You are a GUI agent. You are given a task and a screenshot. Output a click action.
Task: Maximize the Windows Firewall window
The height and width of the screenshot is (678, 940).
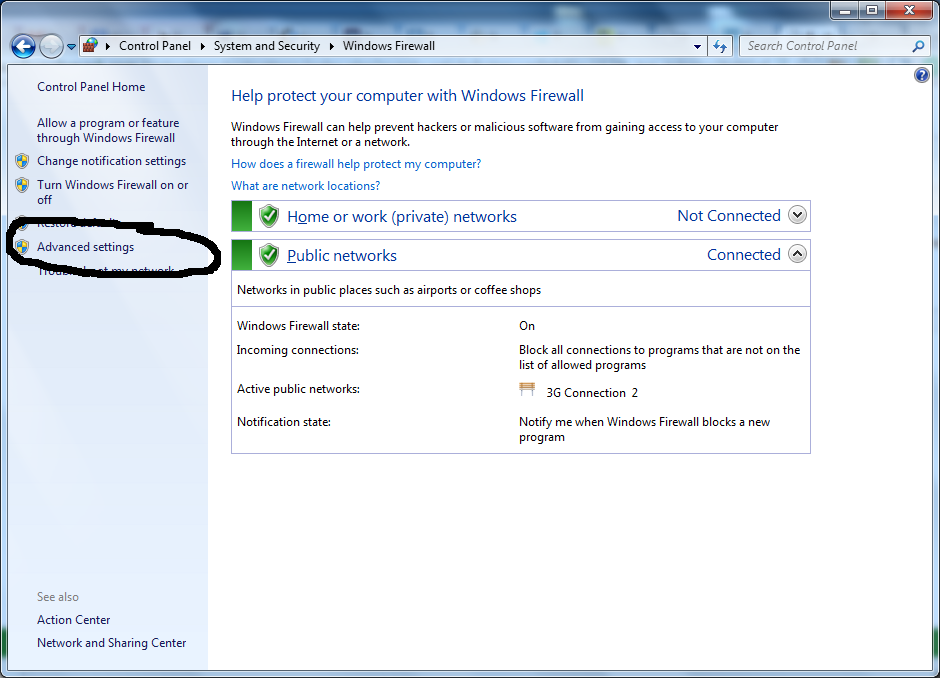click(x=872, y=10)
